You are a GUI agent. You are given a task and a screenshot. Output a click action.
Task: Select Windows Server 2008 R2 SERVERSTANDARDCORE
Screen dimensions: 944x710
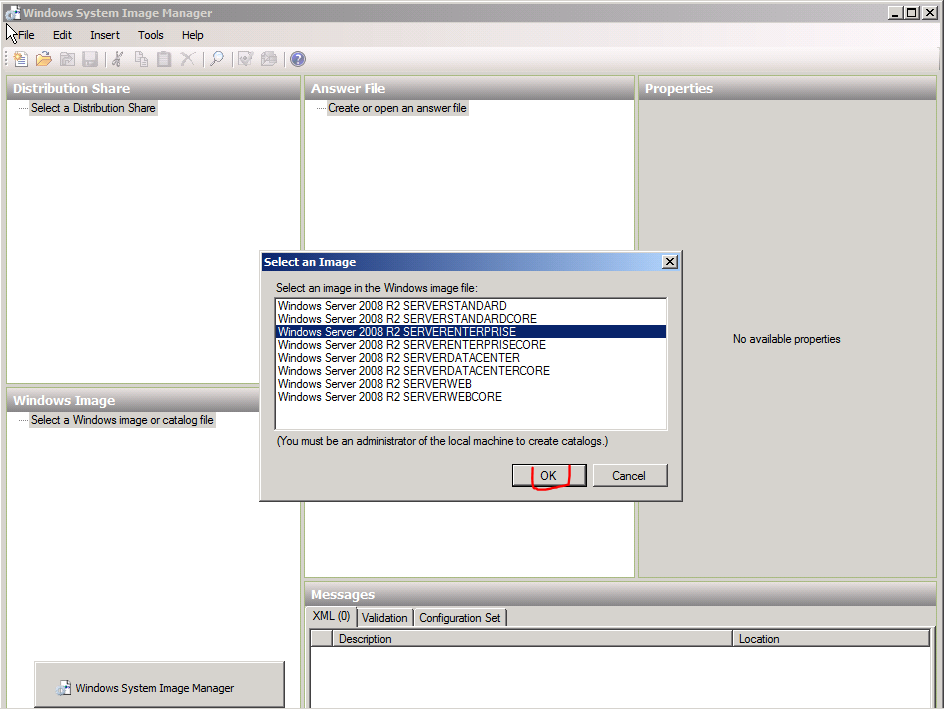point(471,319)
